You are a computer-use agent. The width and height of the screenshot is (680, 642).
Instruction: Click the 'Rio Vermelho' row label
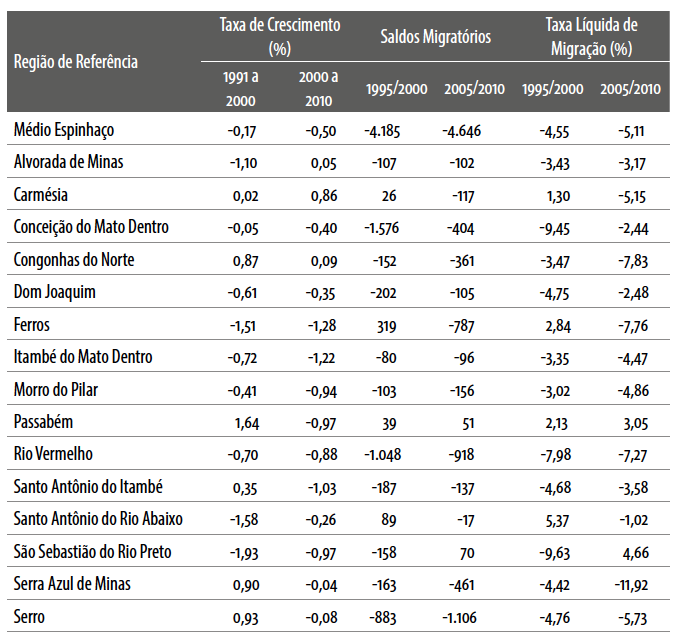click(55, 455)
